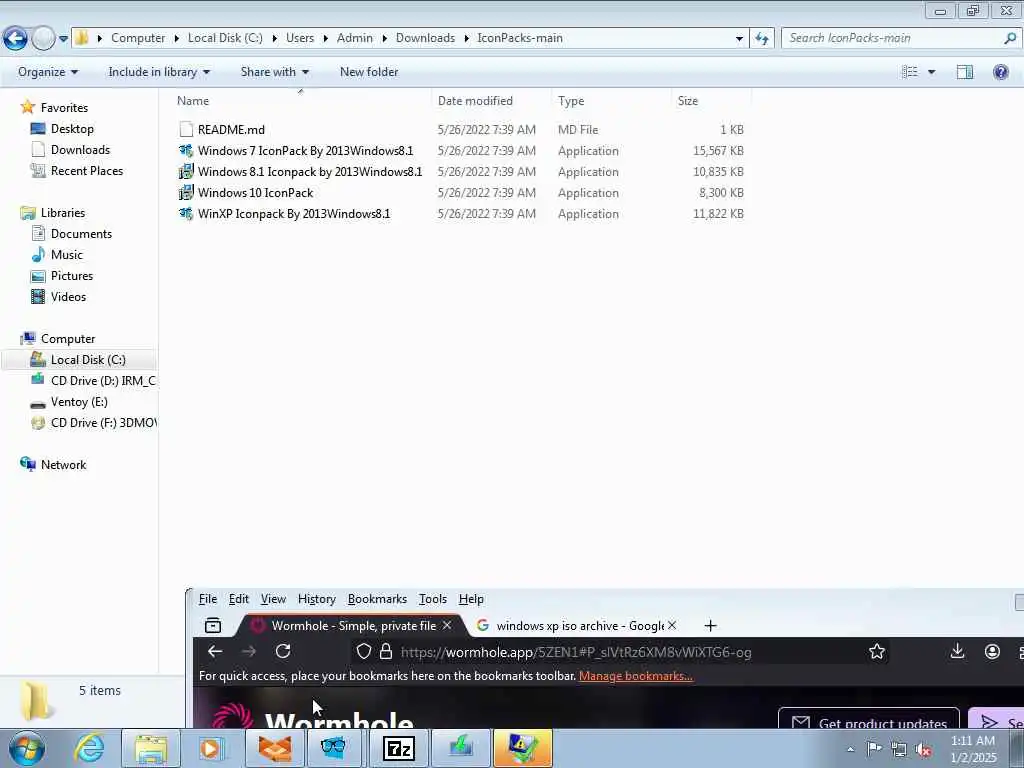Click the Explorer Forward navigation button
The height and width of the screenshot is (768, 1024).
click(43, 38)
